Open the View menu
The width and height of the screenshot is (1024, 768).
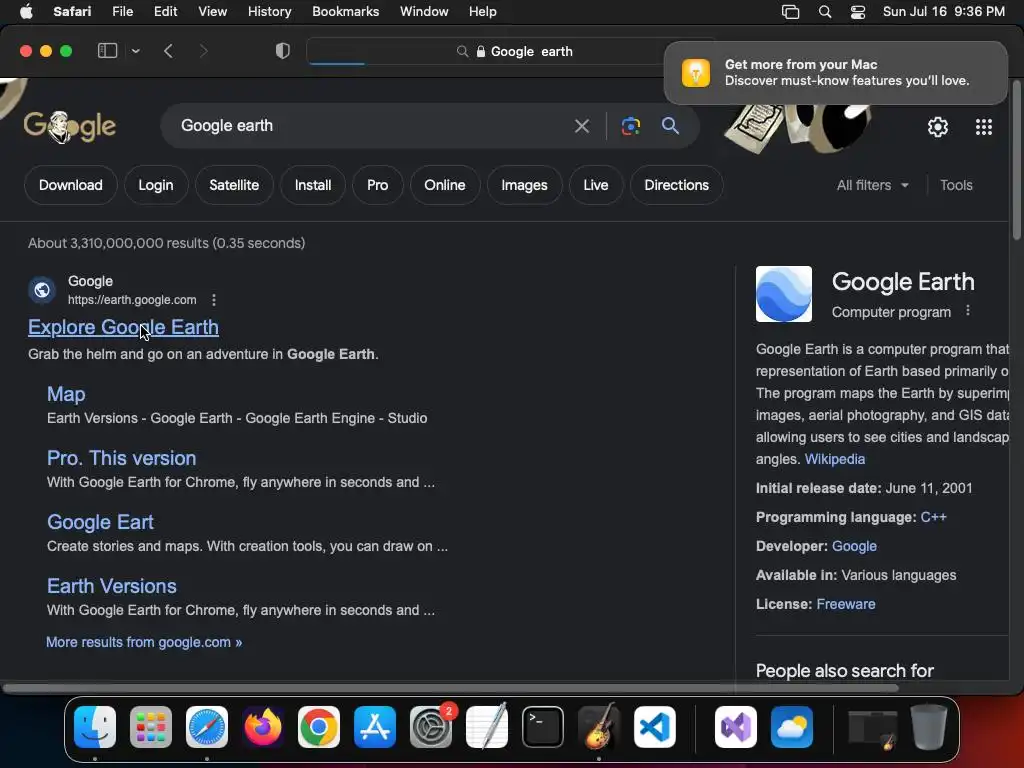(212, 12)
